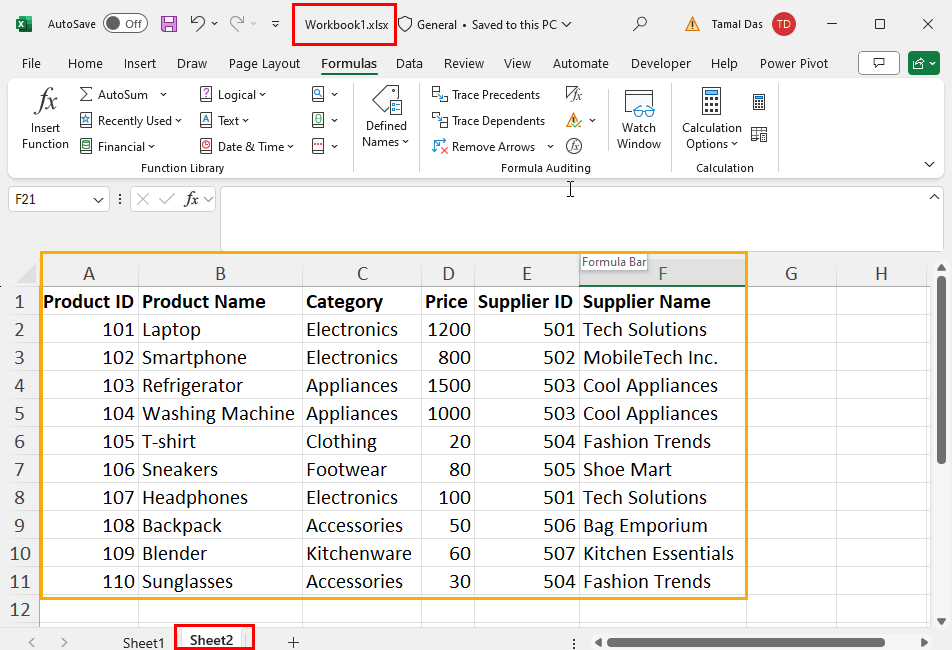
Task: Open the TD account avatar
Action: (784, 24)
